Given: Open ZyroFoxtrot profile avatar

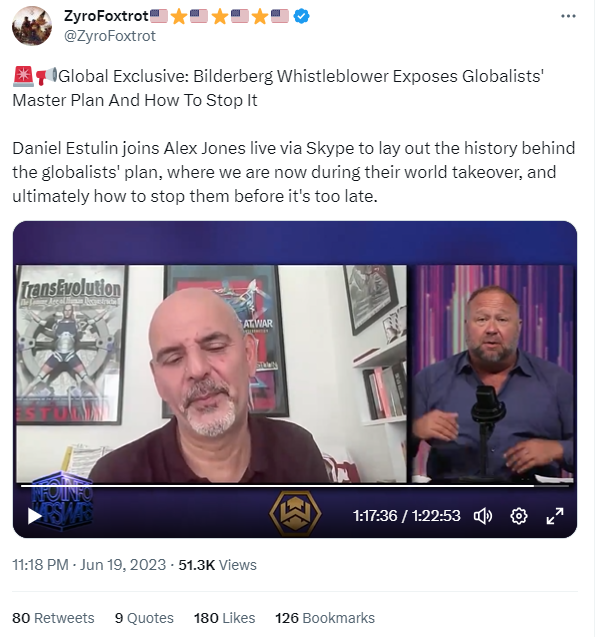Looking at the screenshot, I should [x=32, y=25].
